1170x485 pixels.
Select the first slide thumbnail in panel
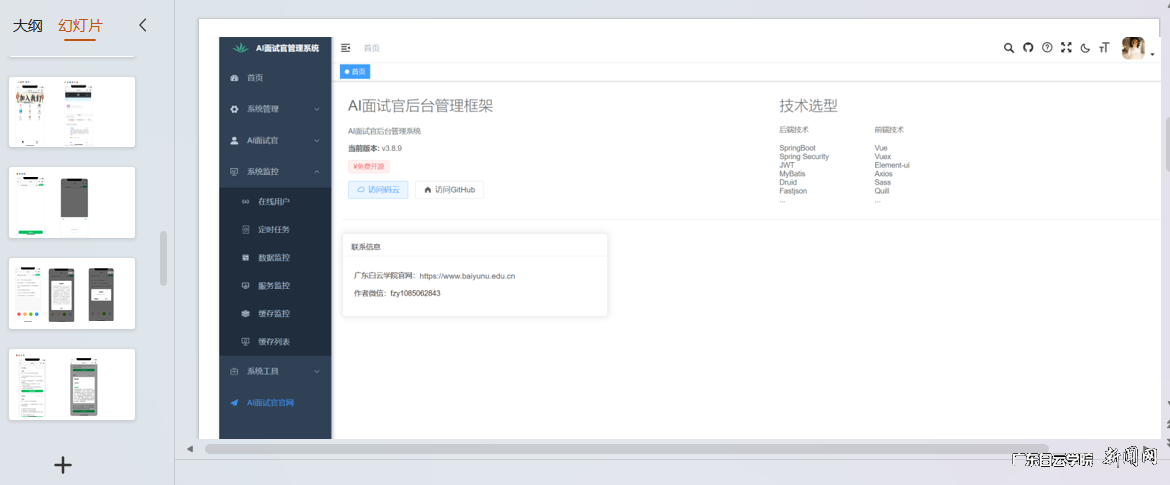[72, 112]
